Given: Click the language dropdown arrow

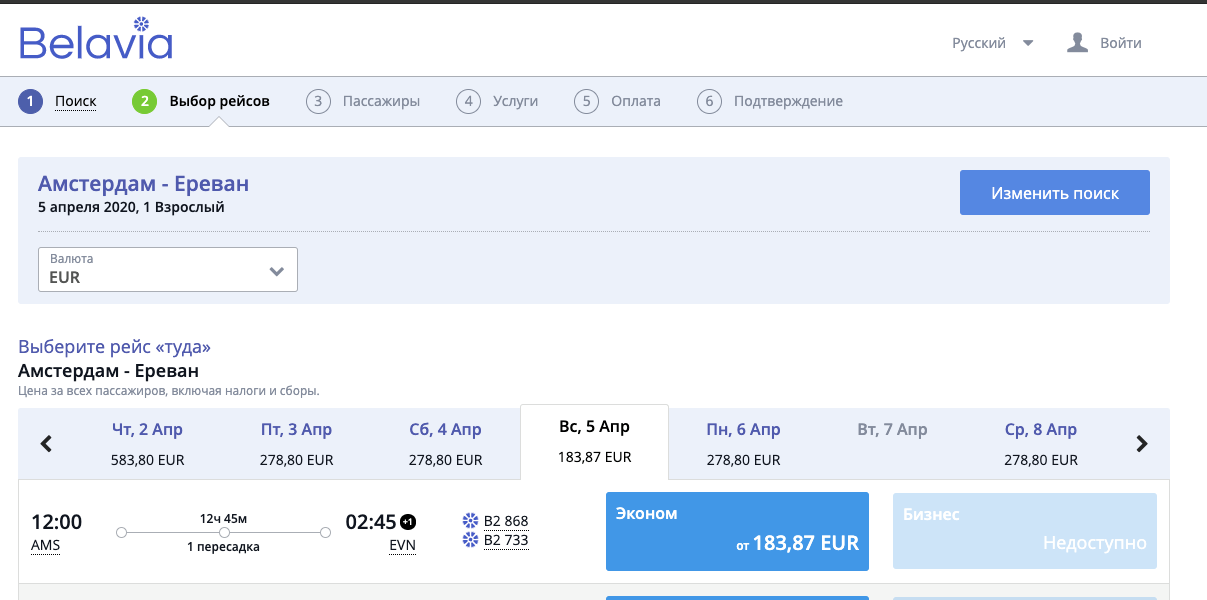Looking at the screenshot, I should click(x=1028, y=43).
